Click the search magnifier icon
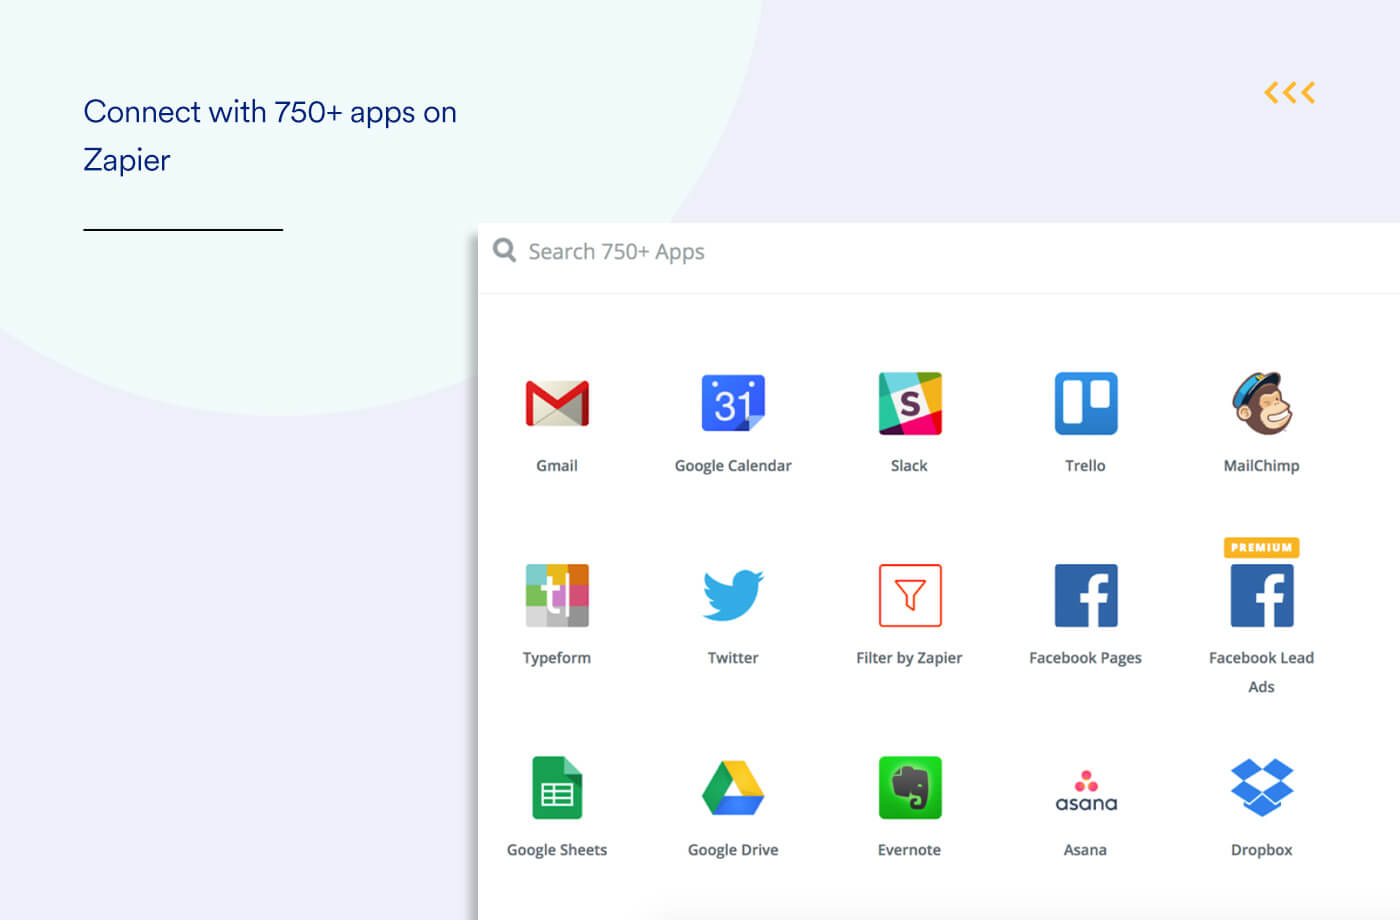1400x920 pixels. (505, 250)
